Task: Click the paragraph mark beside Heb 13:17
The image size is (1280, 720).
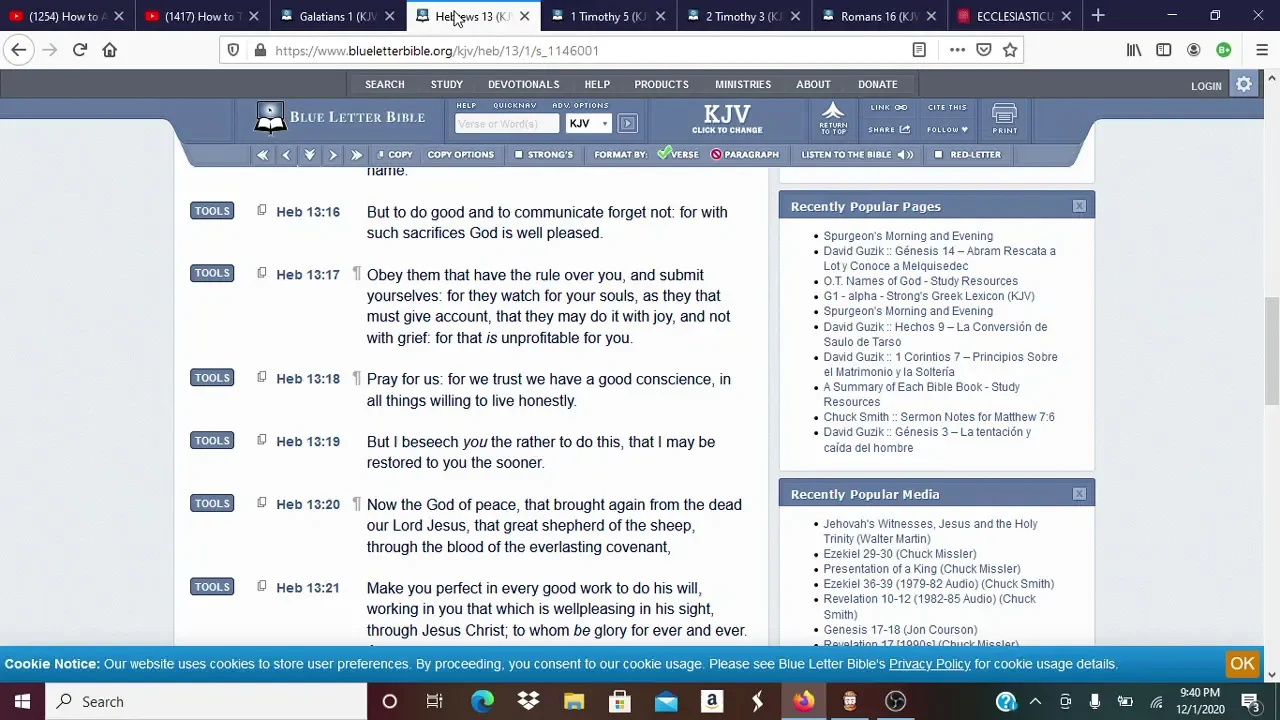Action: (x=356, y=274)
